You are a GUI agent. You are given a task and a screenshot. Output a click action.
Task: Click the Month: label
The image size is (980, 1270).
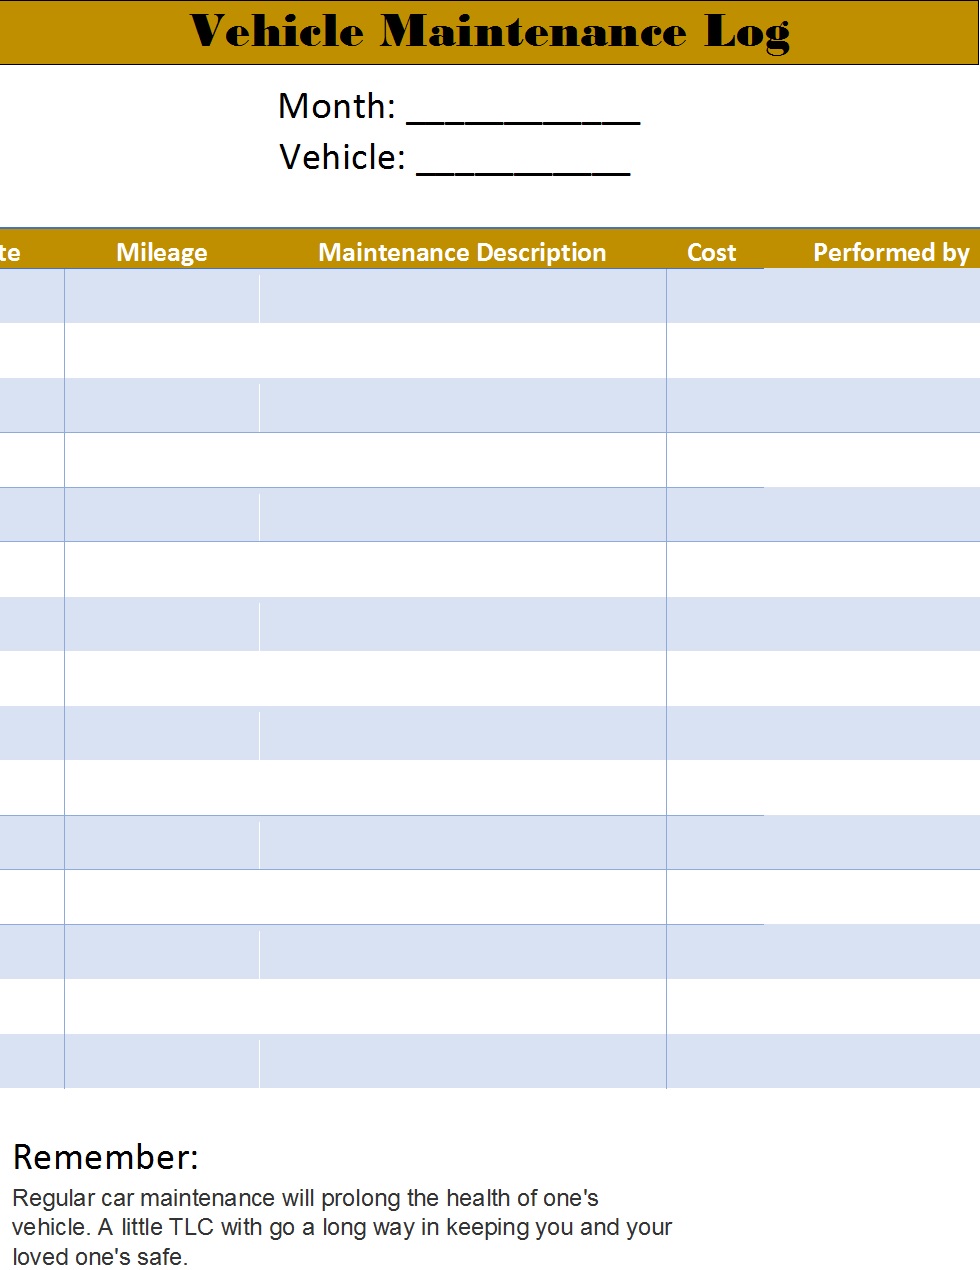pyautogui.click(x=337, y=106)
